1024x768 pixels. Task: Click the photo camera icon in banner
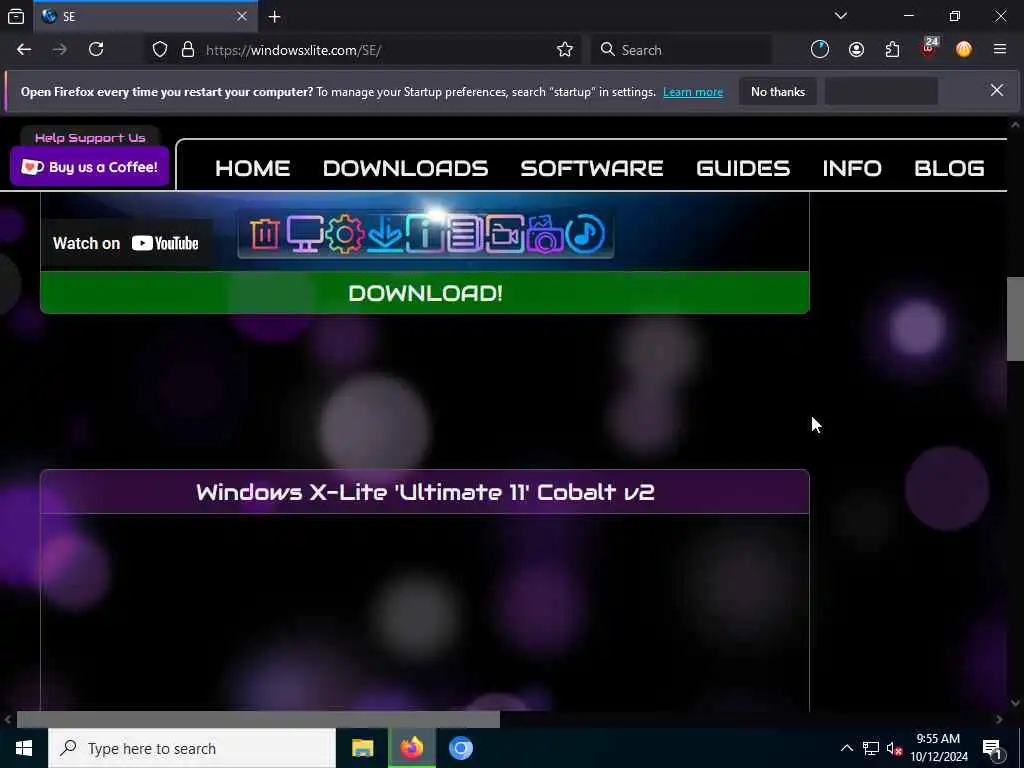point(545,234)
